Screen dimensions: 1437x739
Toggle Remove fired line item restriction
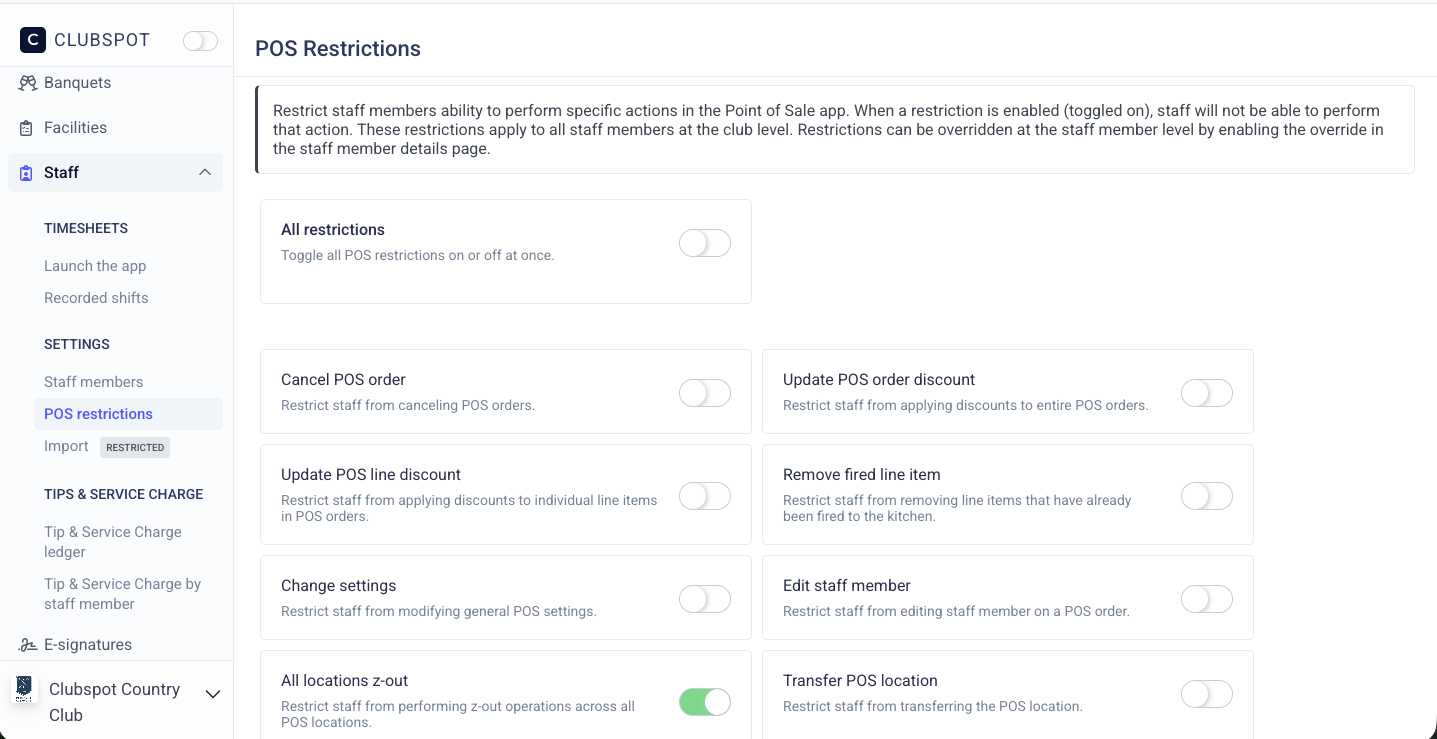pos(1207,496)
